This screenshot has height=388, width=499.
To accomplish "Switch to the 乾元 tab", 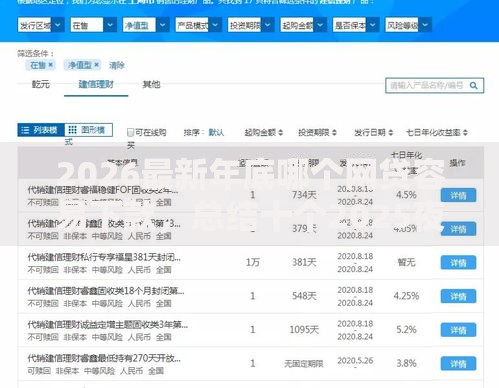I will (x=41, y=84).
